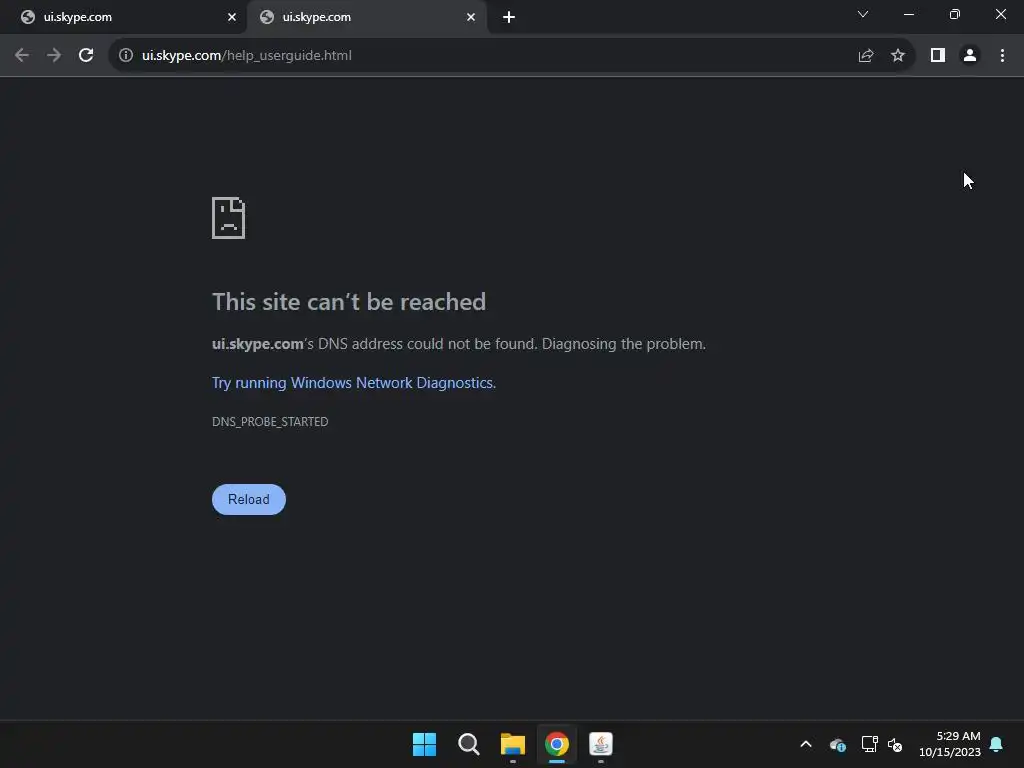Open notifications bell icon
Viewport: 1024px width, 768px height.
(x=997, y=744)
